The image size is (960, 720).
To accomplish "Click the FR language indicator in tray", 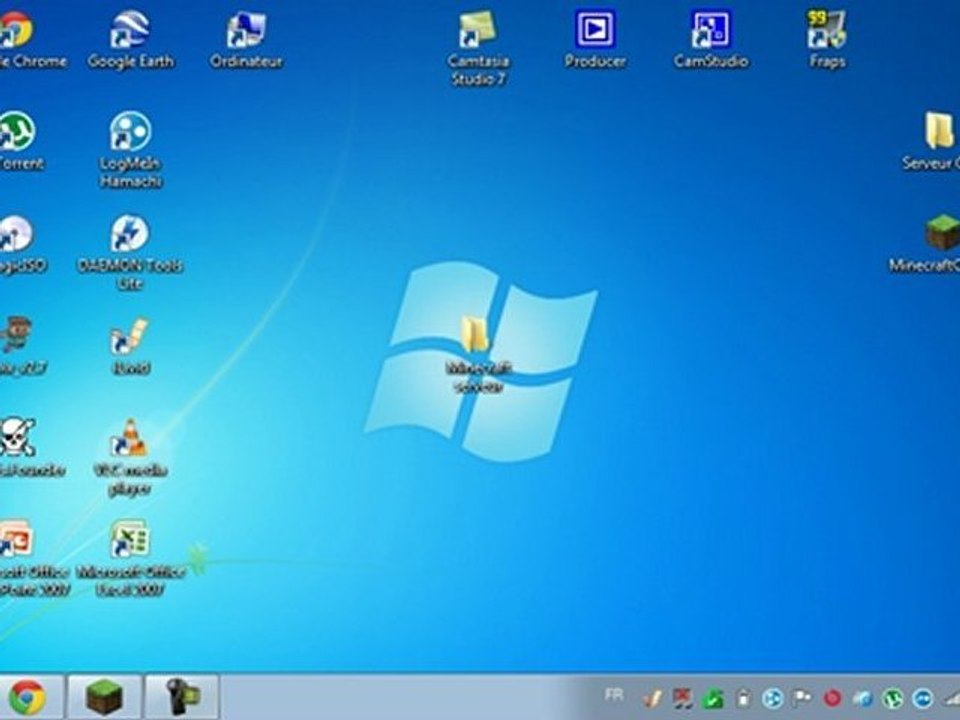I will [613, 695].
